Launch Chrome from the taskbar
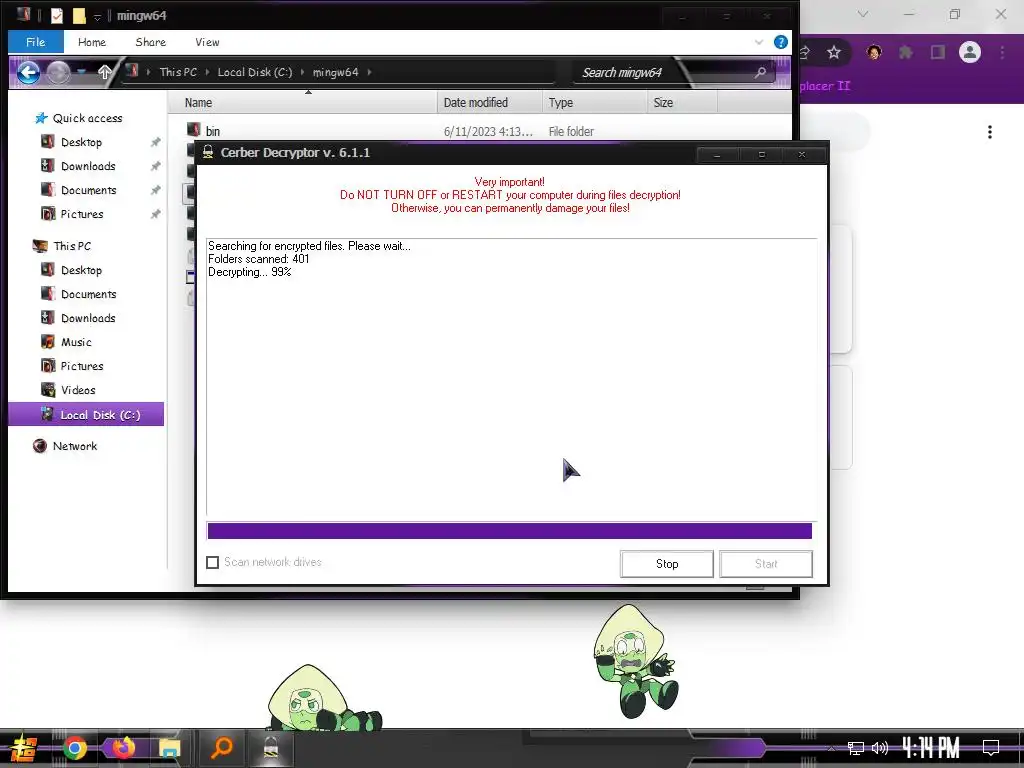1024x768 pixels. (x=74, y=748)
